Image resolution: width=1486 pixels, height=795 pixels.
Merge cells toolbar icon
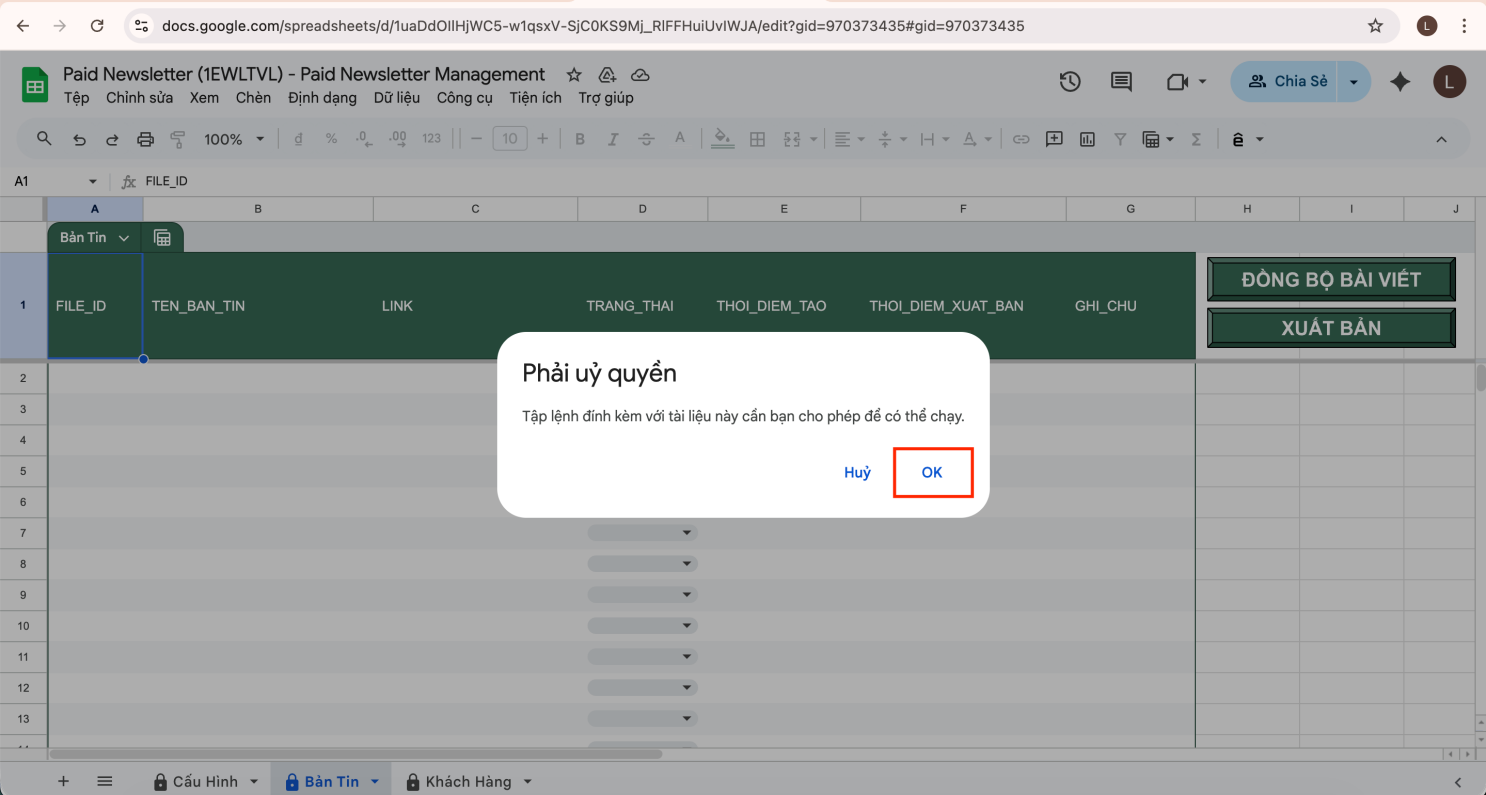(792, 139)
